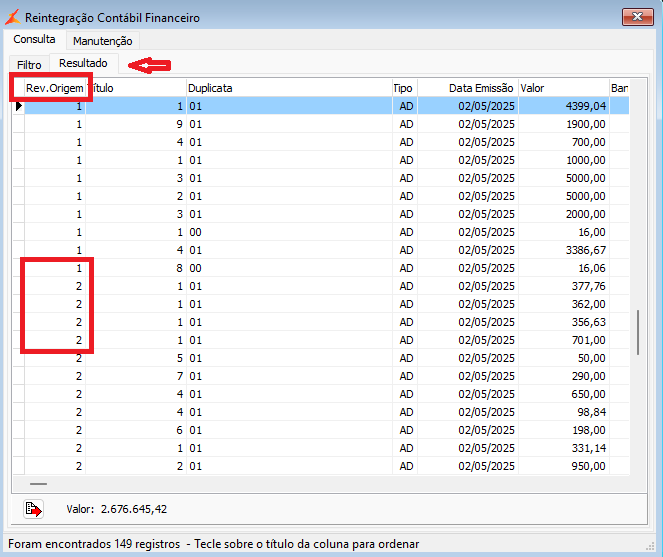Click the total Valor 2.676.645,42 text
The image size is (663, 557).
(x=117, y=509)
